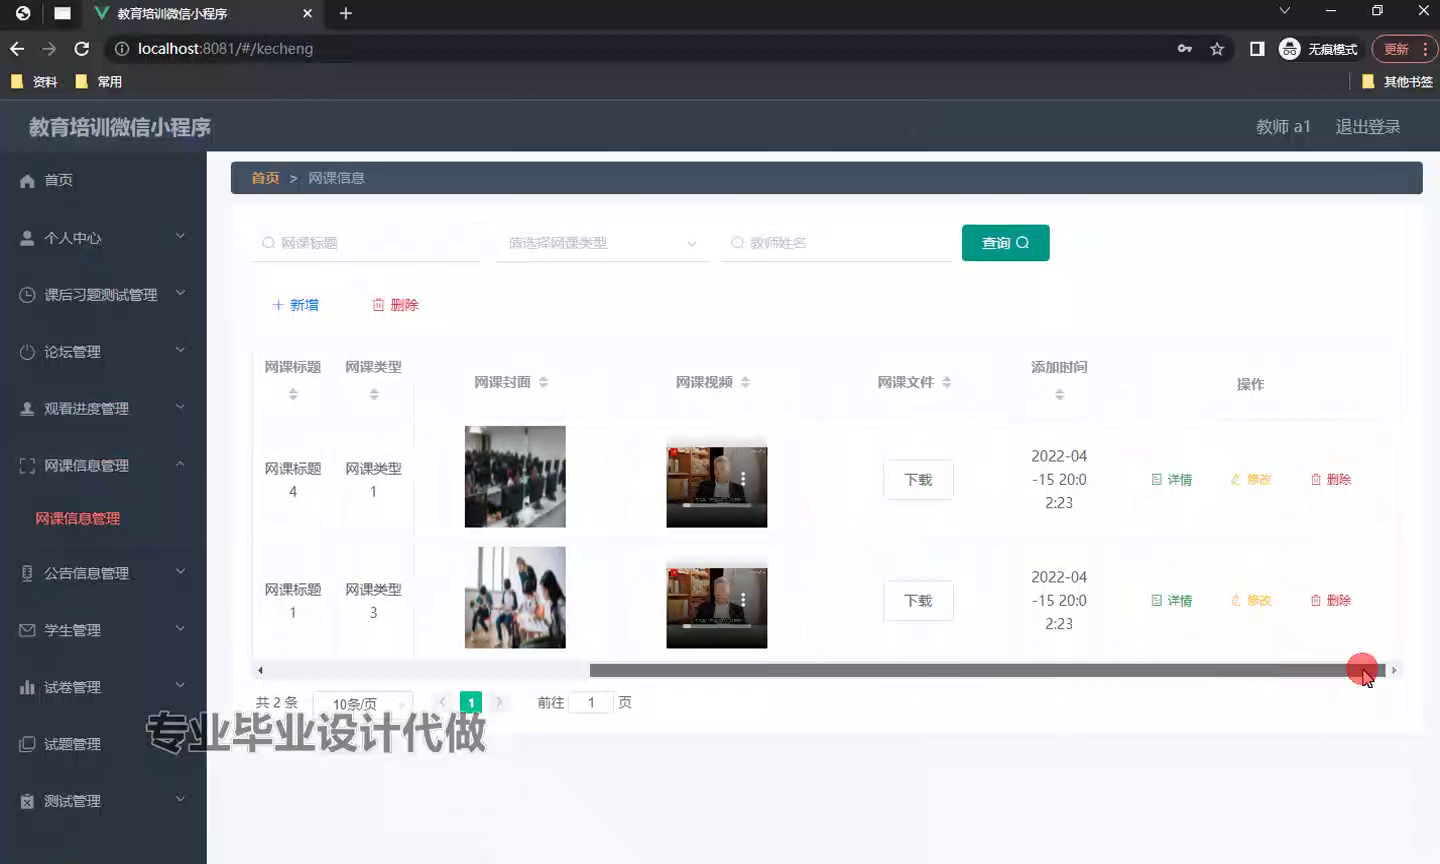
Task: Expand 试卷管理 sidebar menu
Action: pos(103,687)
